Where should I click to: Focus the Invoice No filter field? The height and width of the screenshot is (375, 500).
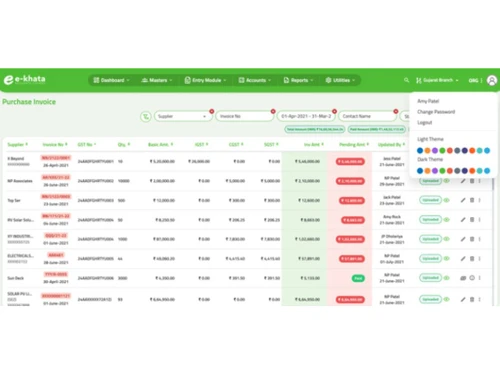244,116
